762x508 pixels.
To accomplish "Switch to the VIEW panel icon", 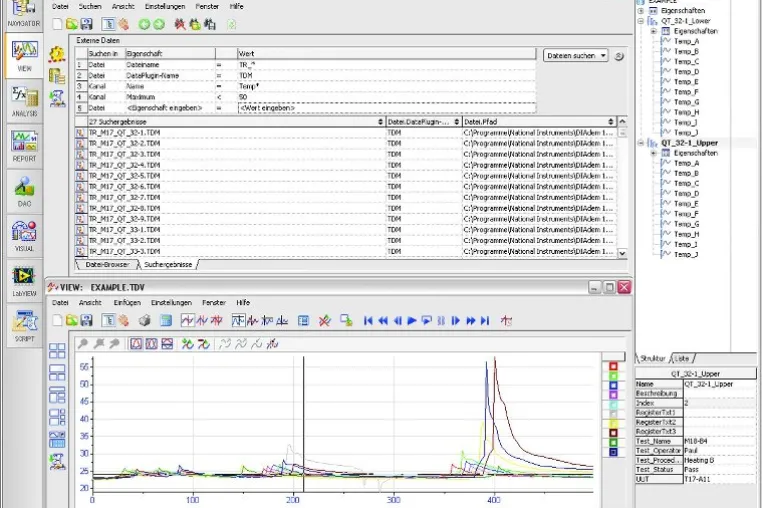I will click(24, 56).
